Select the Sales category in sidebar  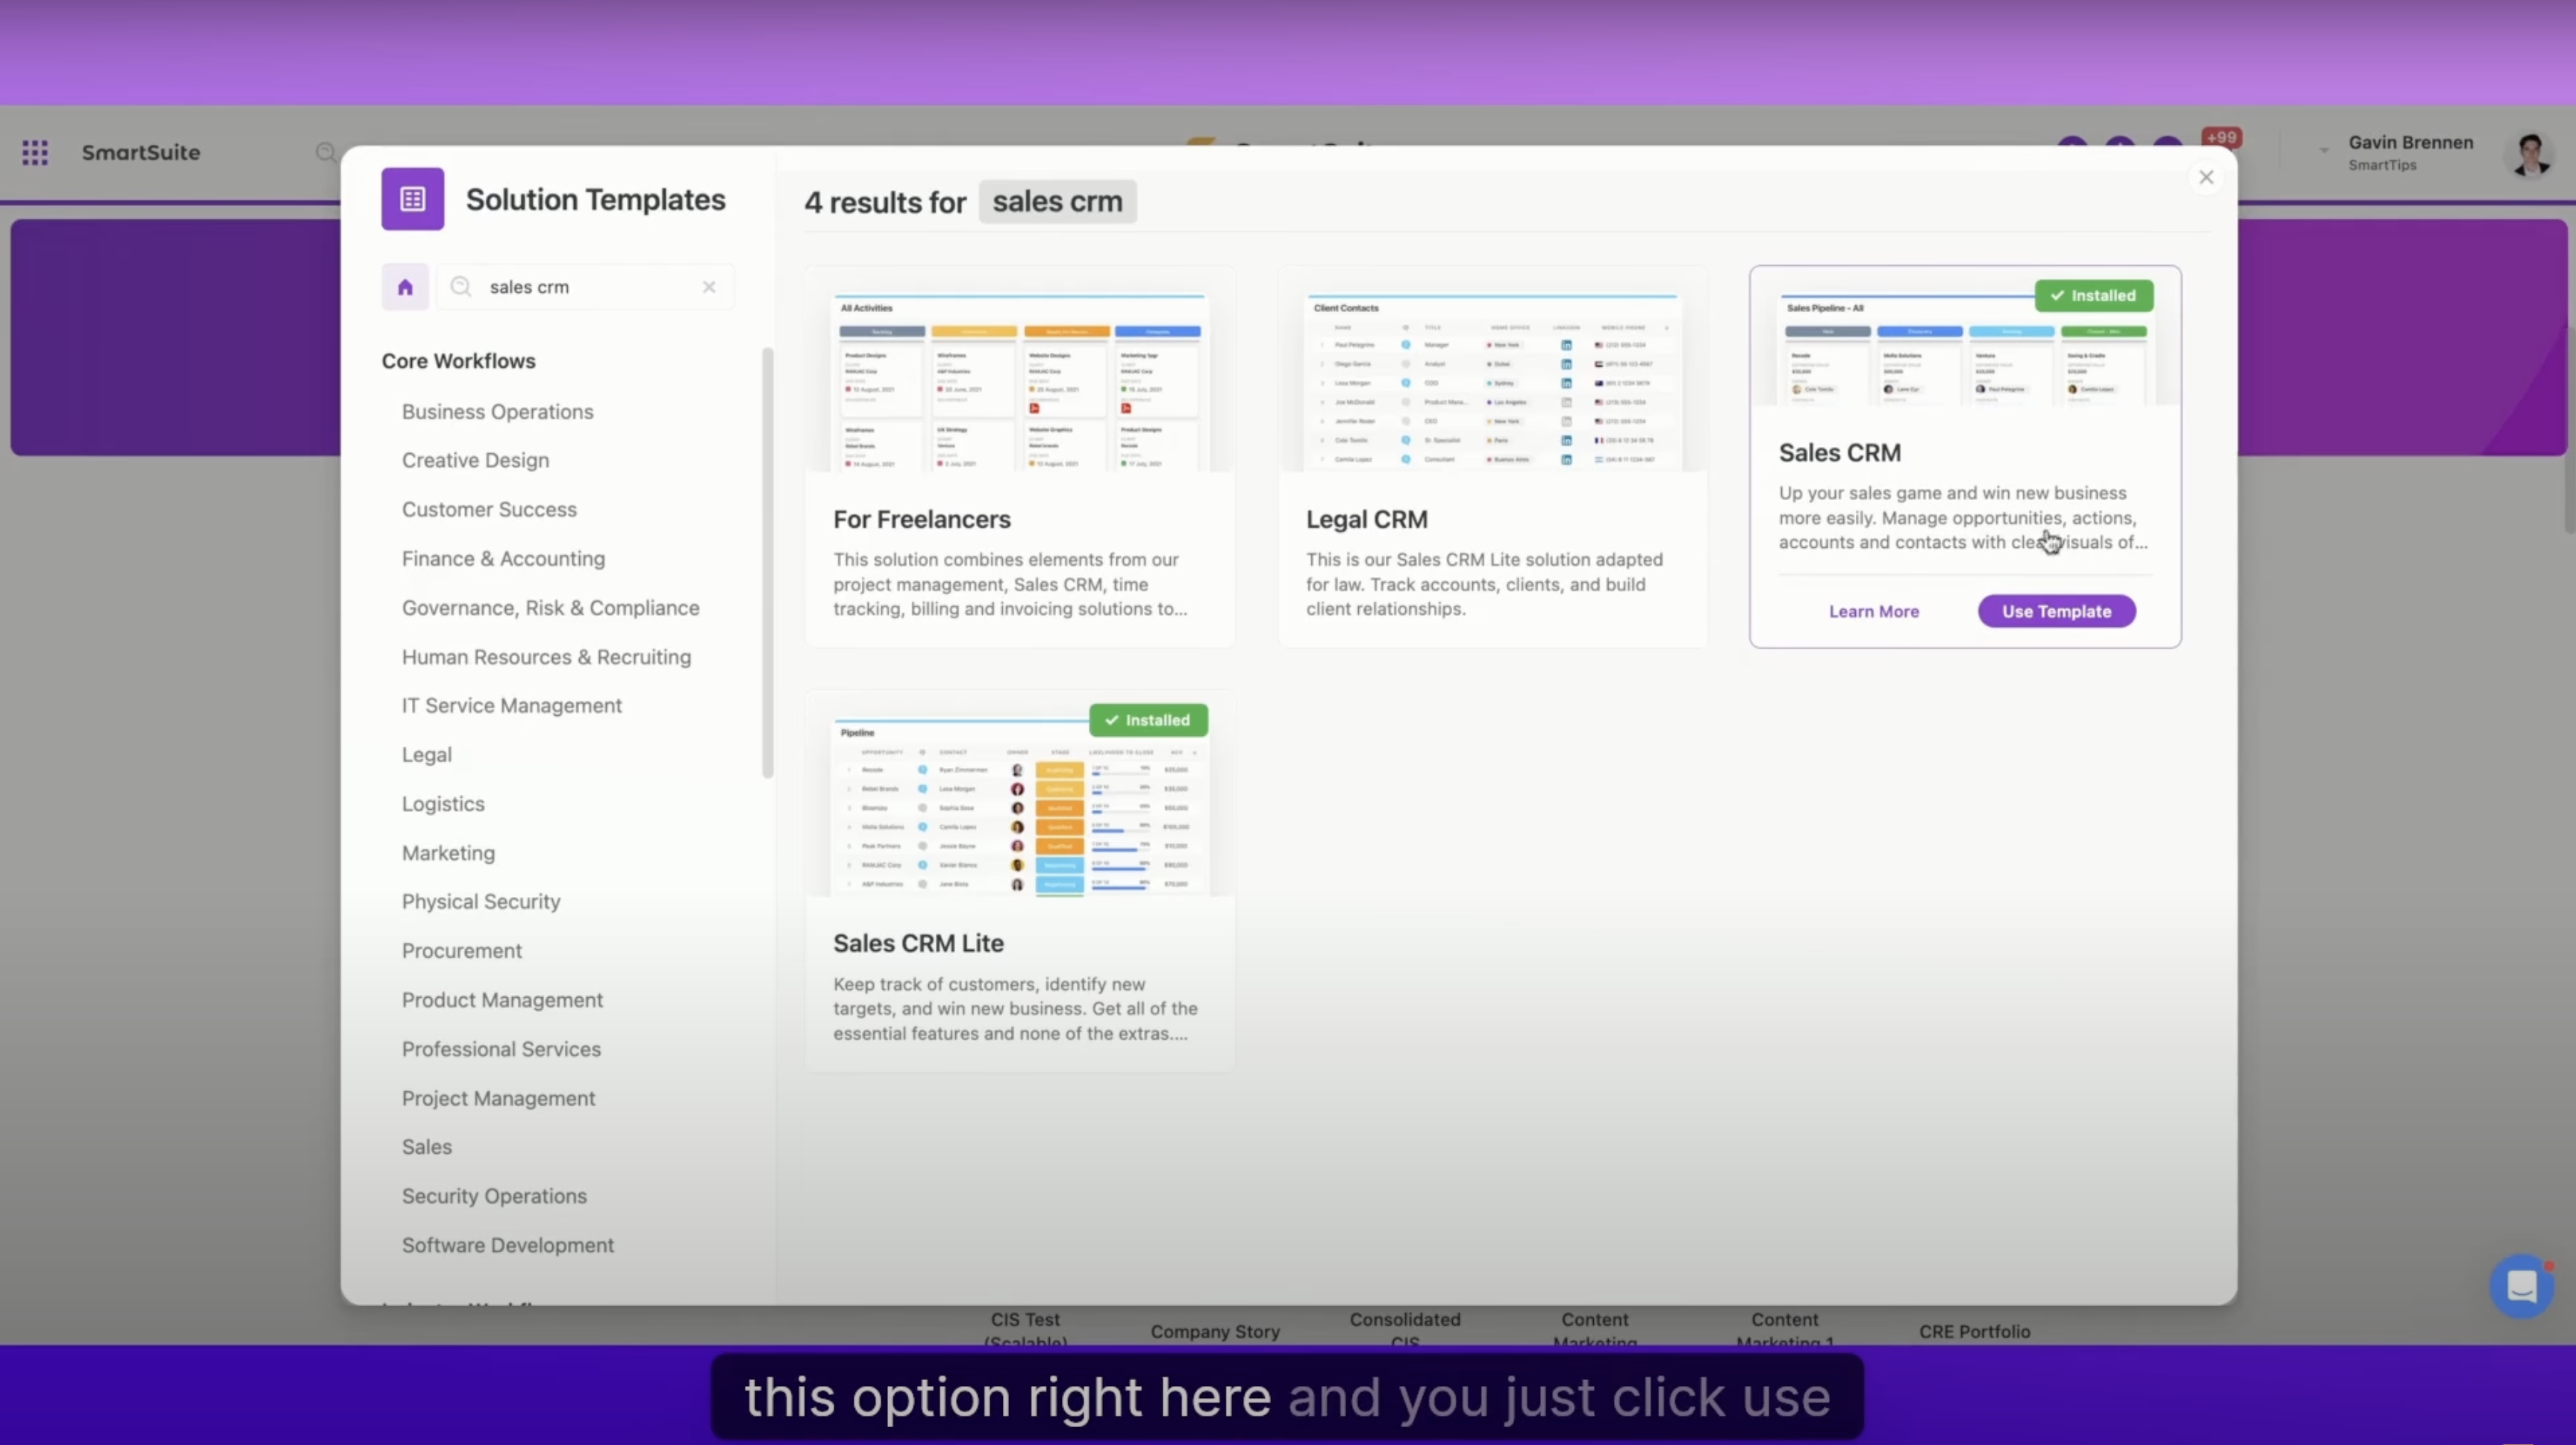[427, 1147]
